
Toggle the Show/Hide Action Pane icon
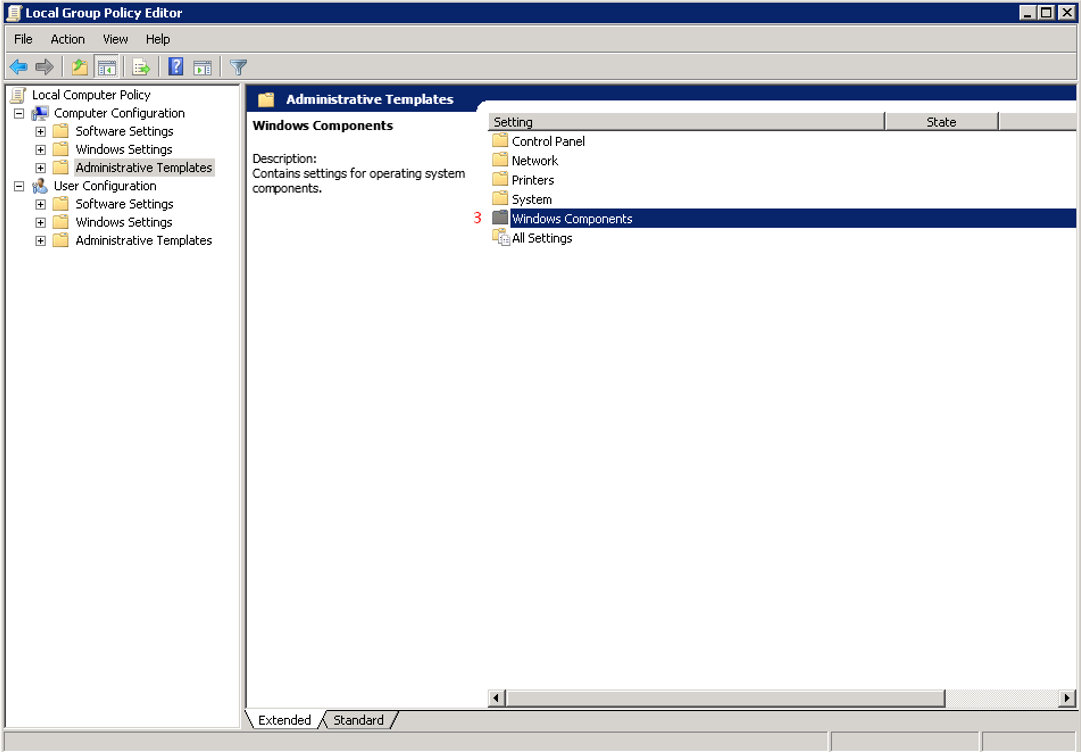202,67
